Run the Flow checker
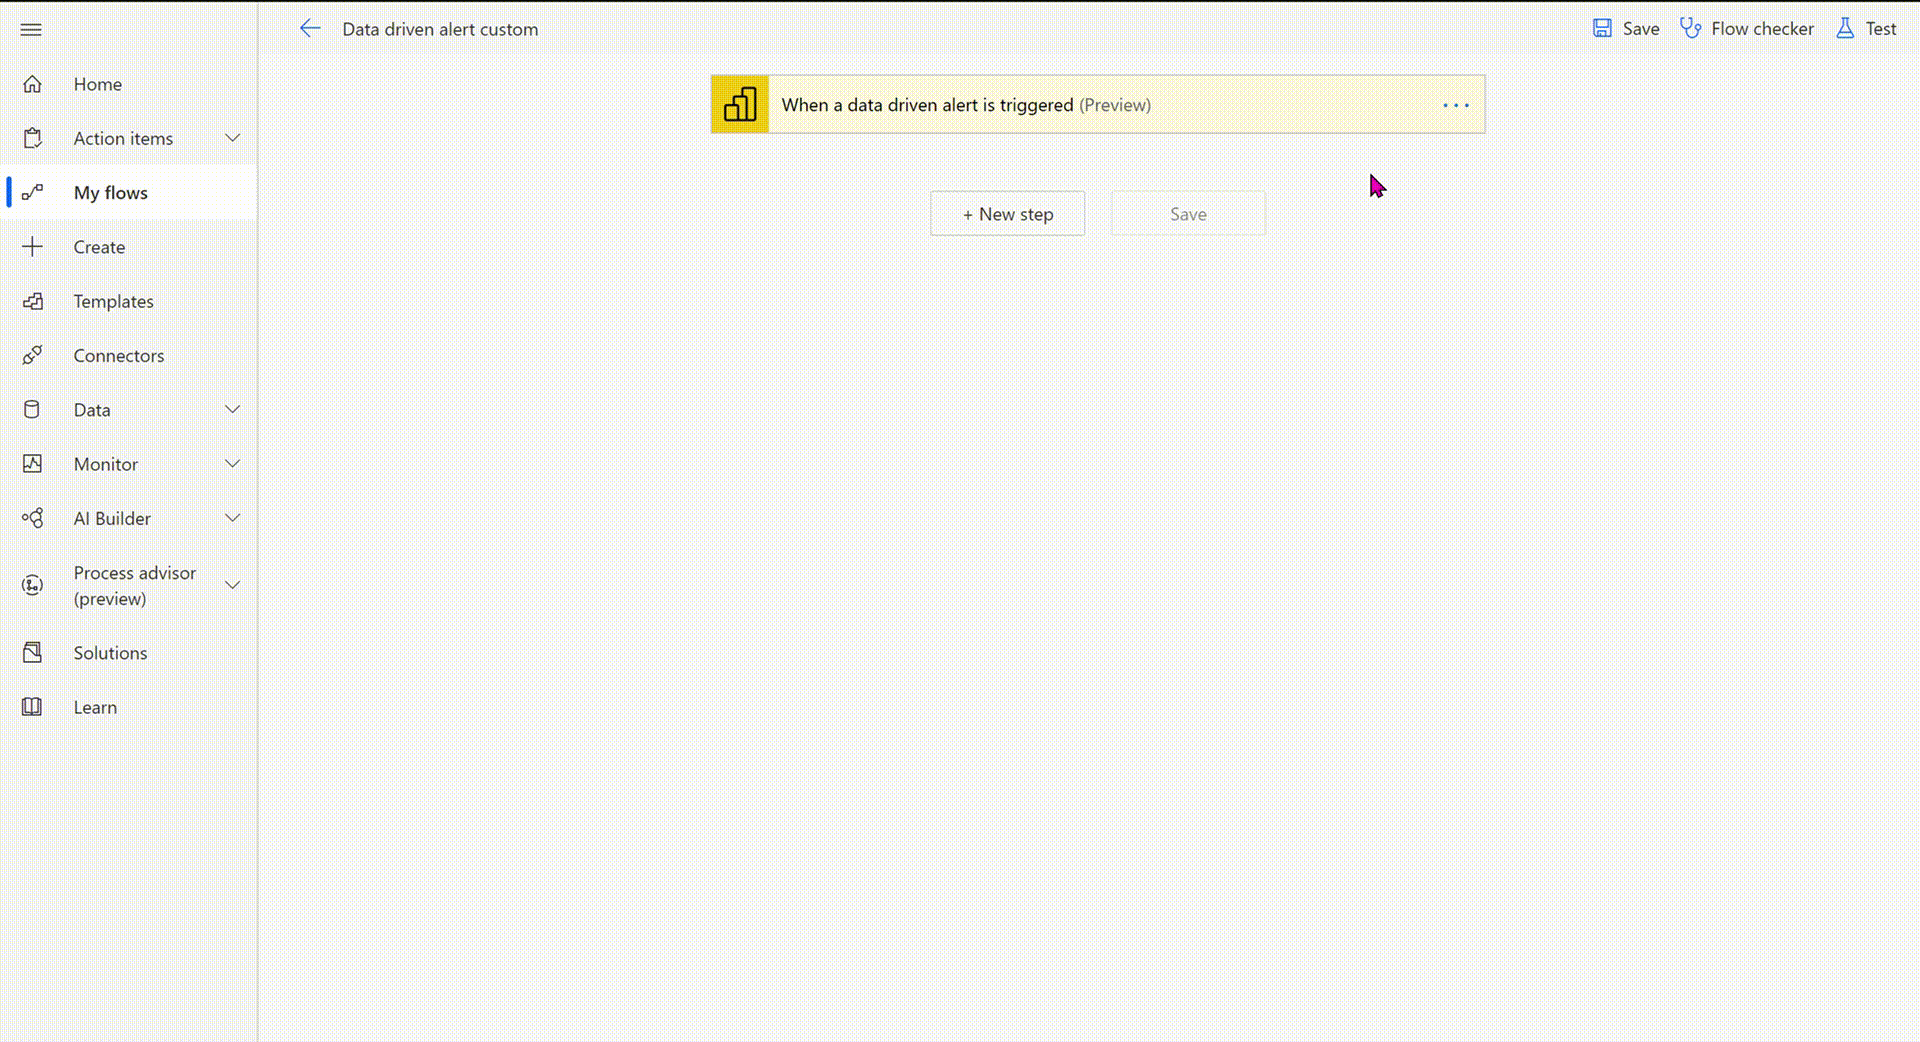Image resolution: width=1920 pixels, height=1042 pixels. (x=1747, y=29)
